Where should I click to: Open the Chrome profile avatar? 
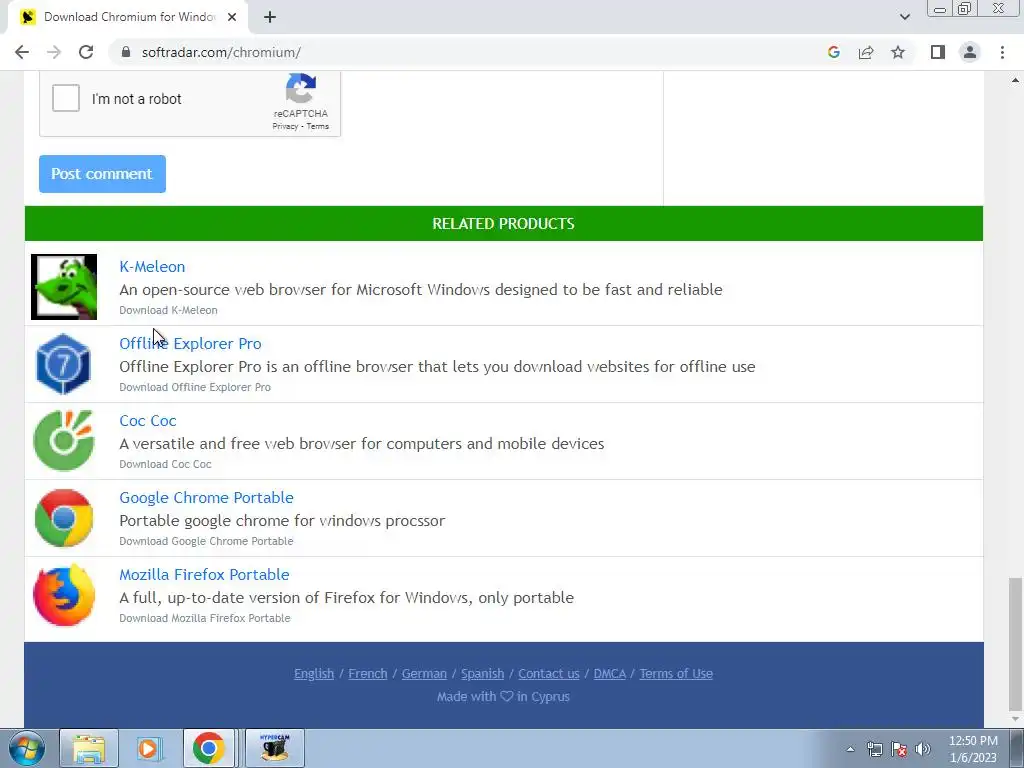[970, 52]
